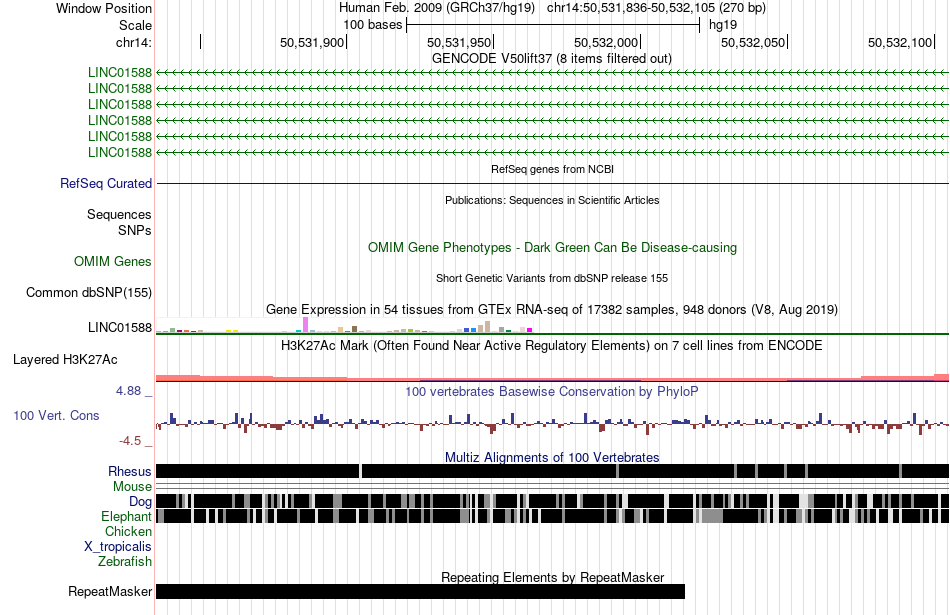Click the 100 bases scale bar
This screenshot has width=950, height=615.
(553, 25)
